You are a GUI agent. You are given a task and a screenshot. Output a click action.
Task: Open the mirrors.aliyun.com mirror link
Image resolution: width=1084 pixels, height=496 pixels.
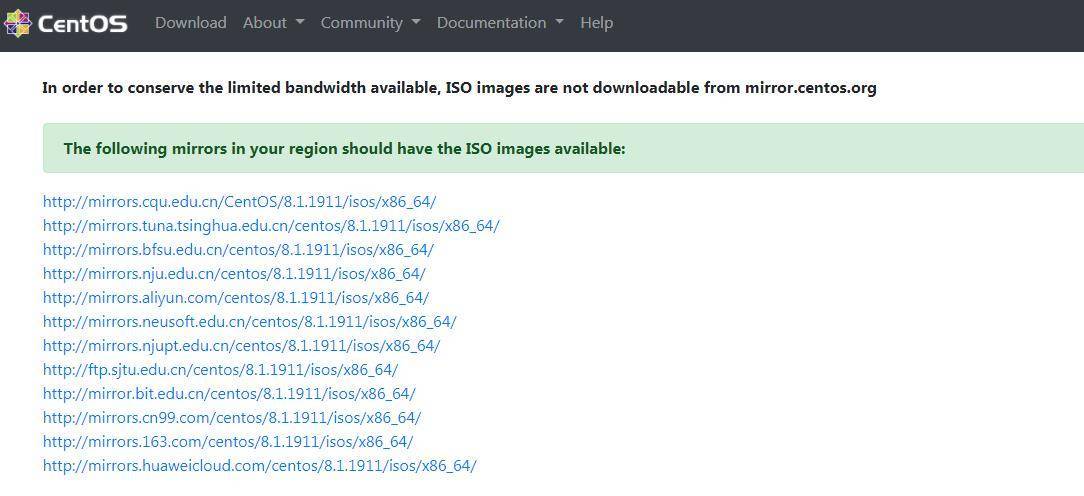236,297
